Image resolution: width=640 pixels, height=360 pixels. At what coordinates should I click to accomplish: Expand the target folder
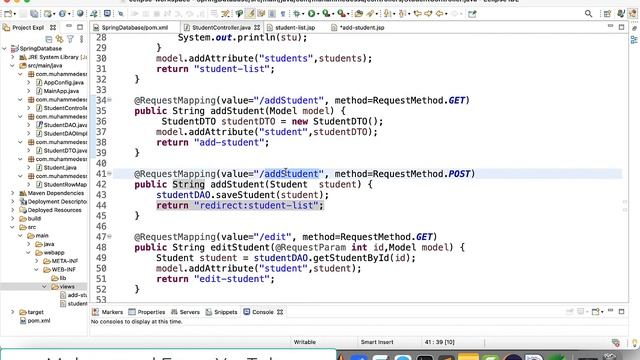tap(13, 312)
